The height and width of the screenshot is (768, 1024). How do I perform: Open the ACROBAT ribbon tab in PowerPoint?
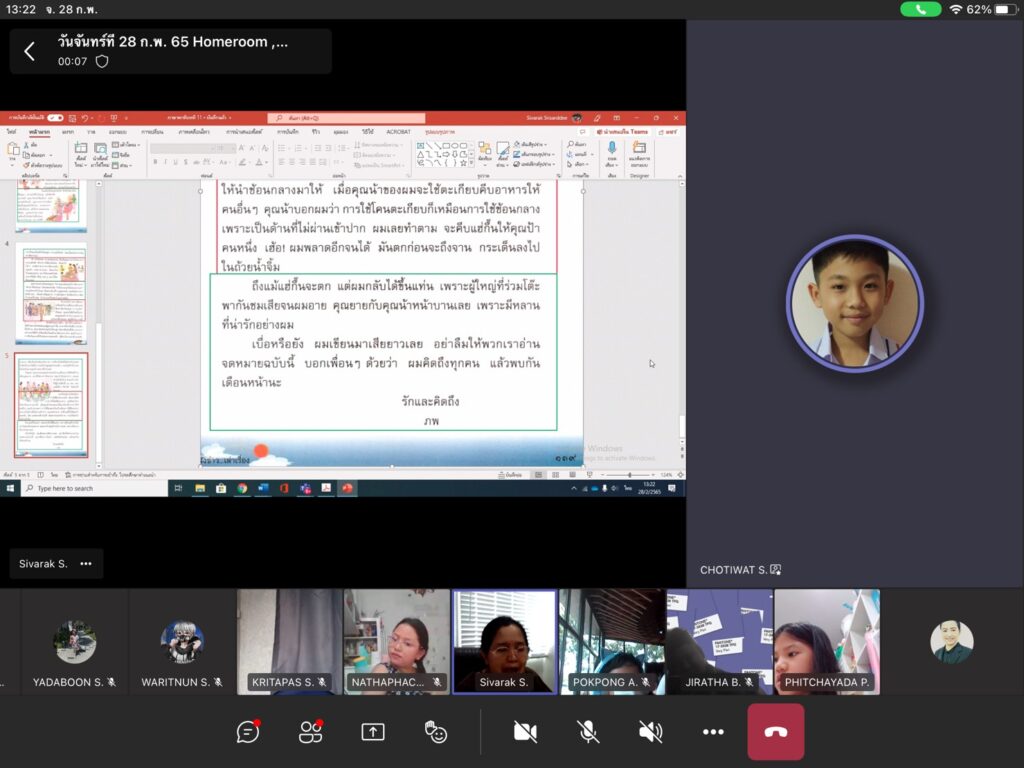[398, 132]
